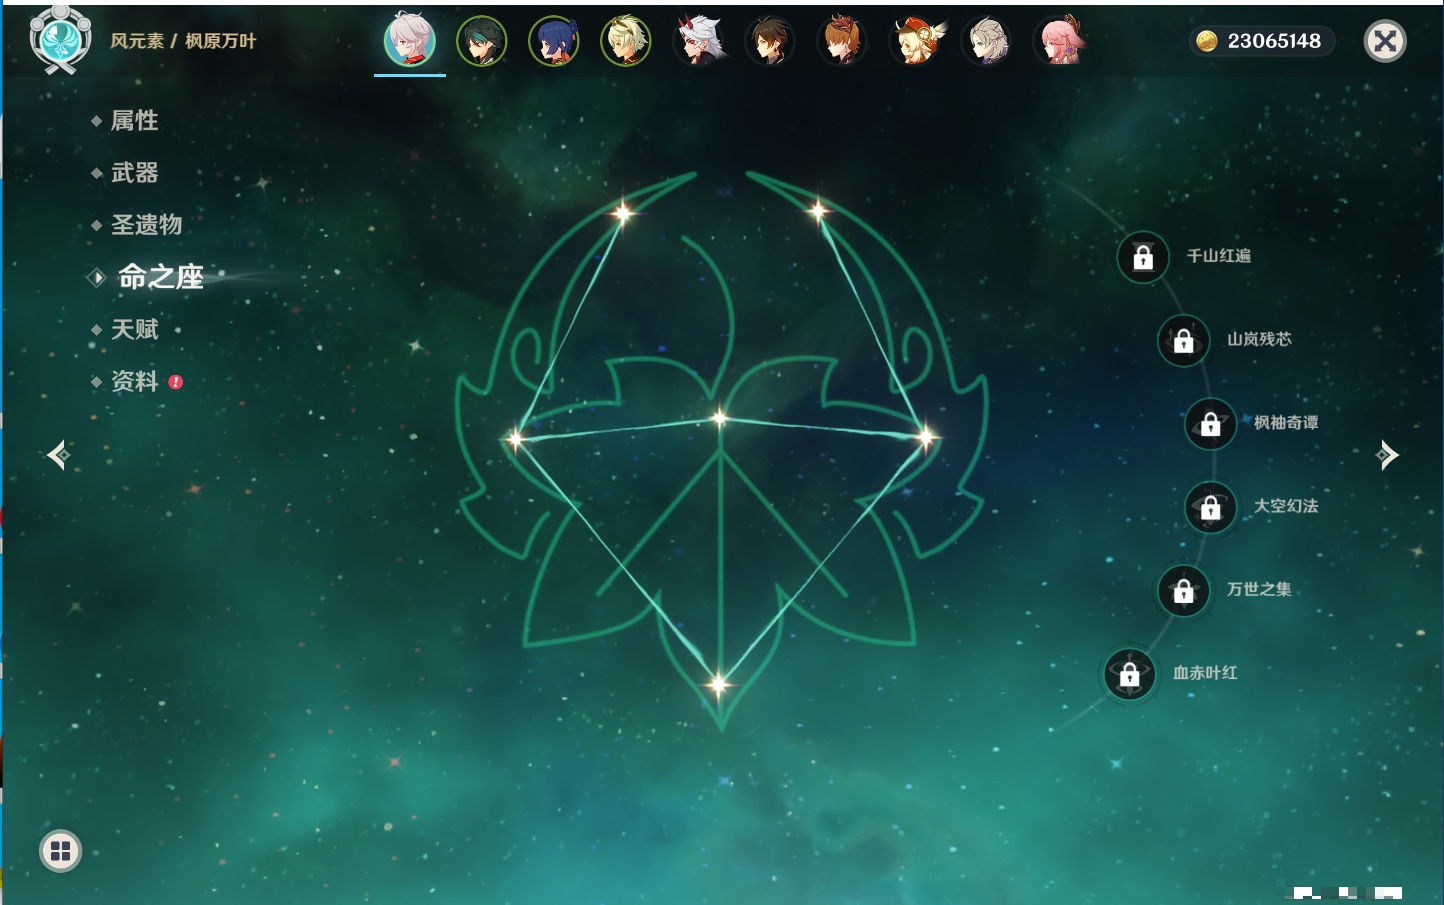Click the red alert badge beside 资料
This screenshot has height=905, width=1444.
[x=176, y=382]
